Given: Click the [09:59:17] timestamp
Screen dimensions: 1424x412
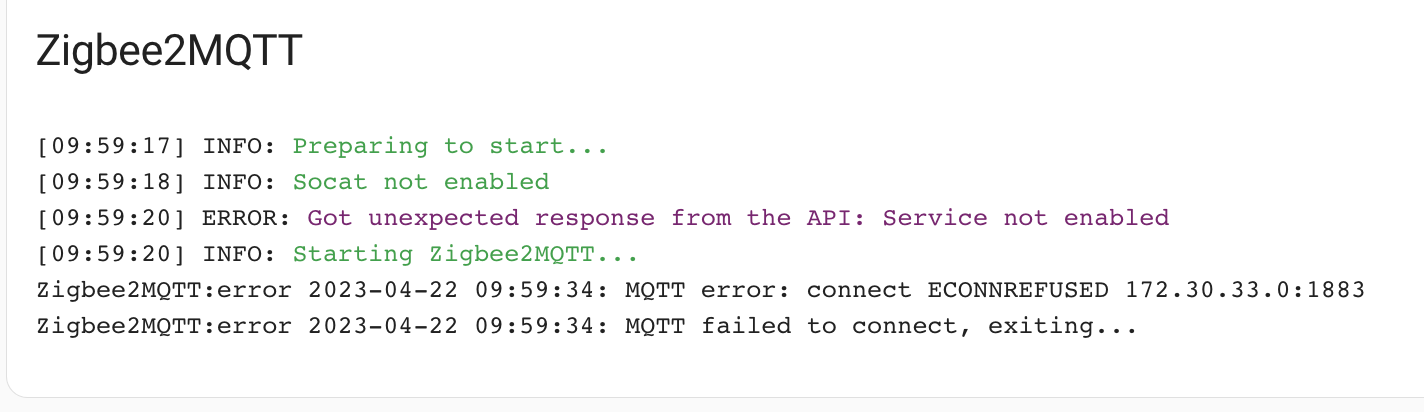Looking at the screenshot, I should pos(111,146).
